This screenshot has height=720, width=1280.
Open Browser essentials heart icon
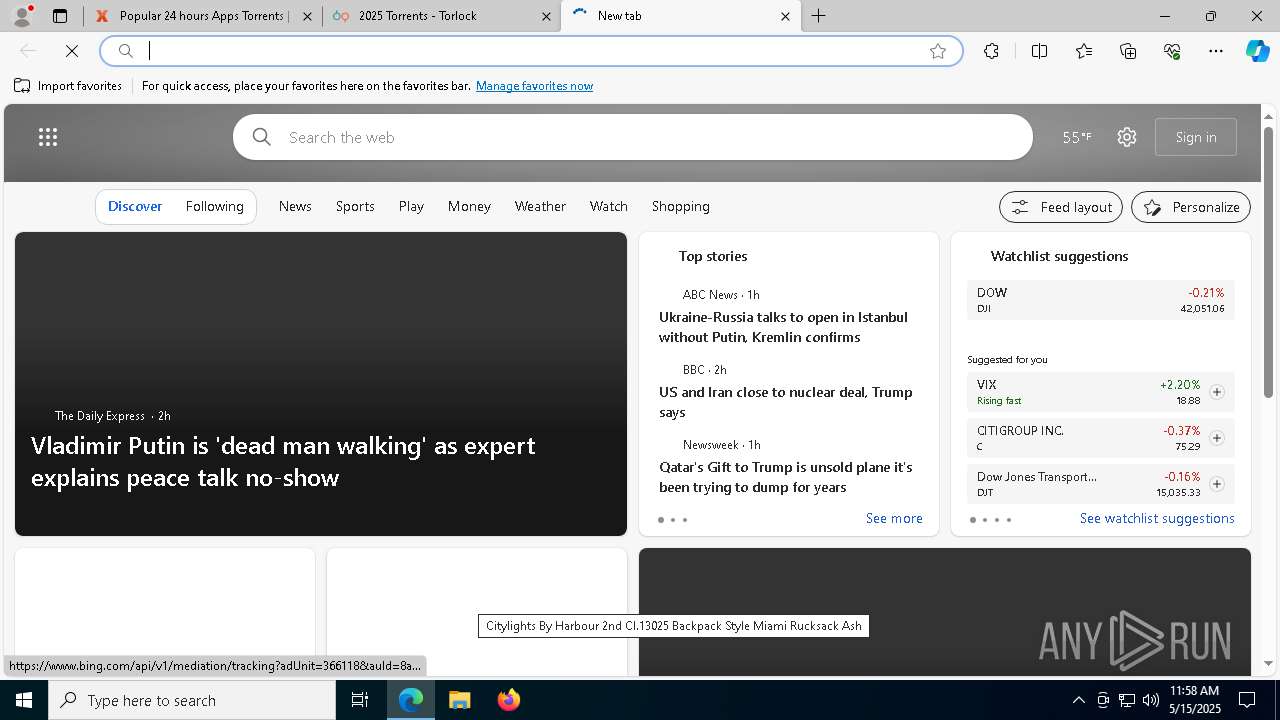(x=1172, y=51)
